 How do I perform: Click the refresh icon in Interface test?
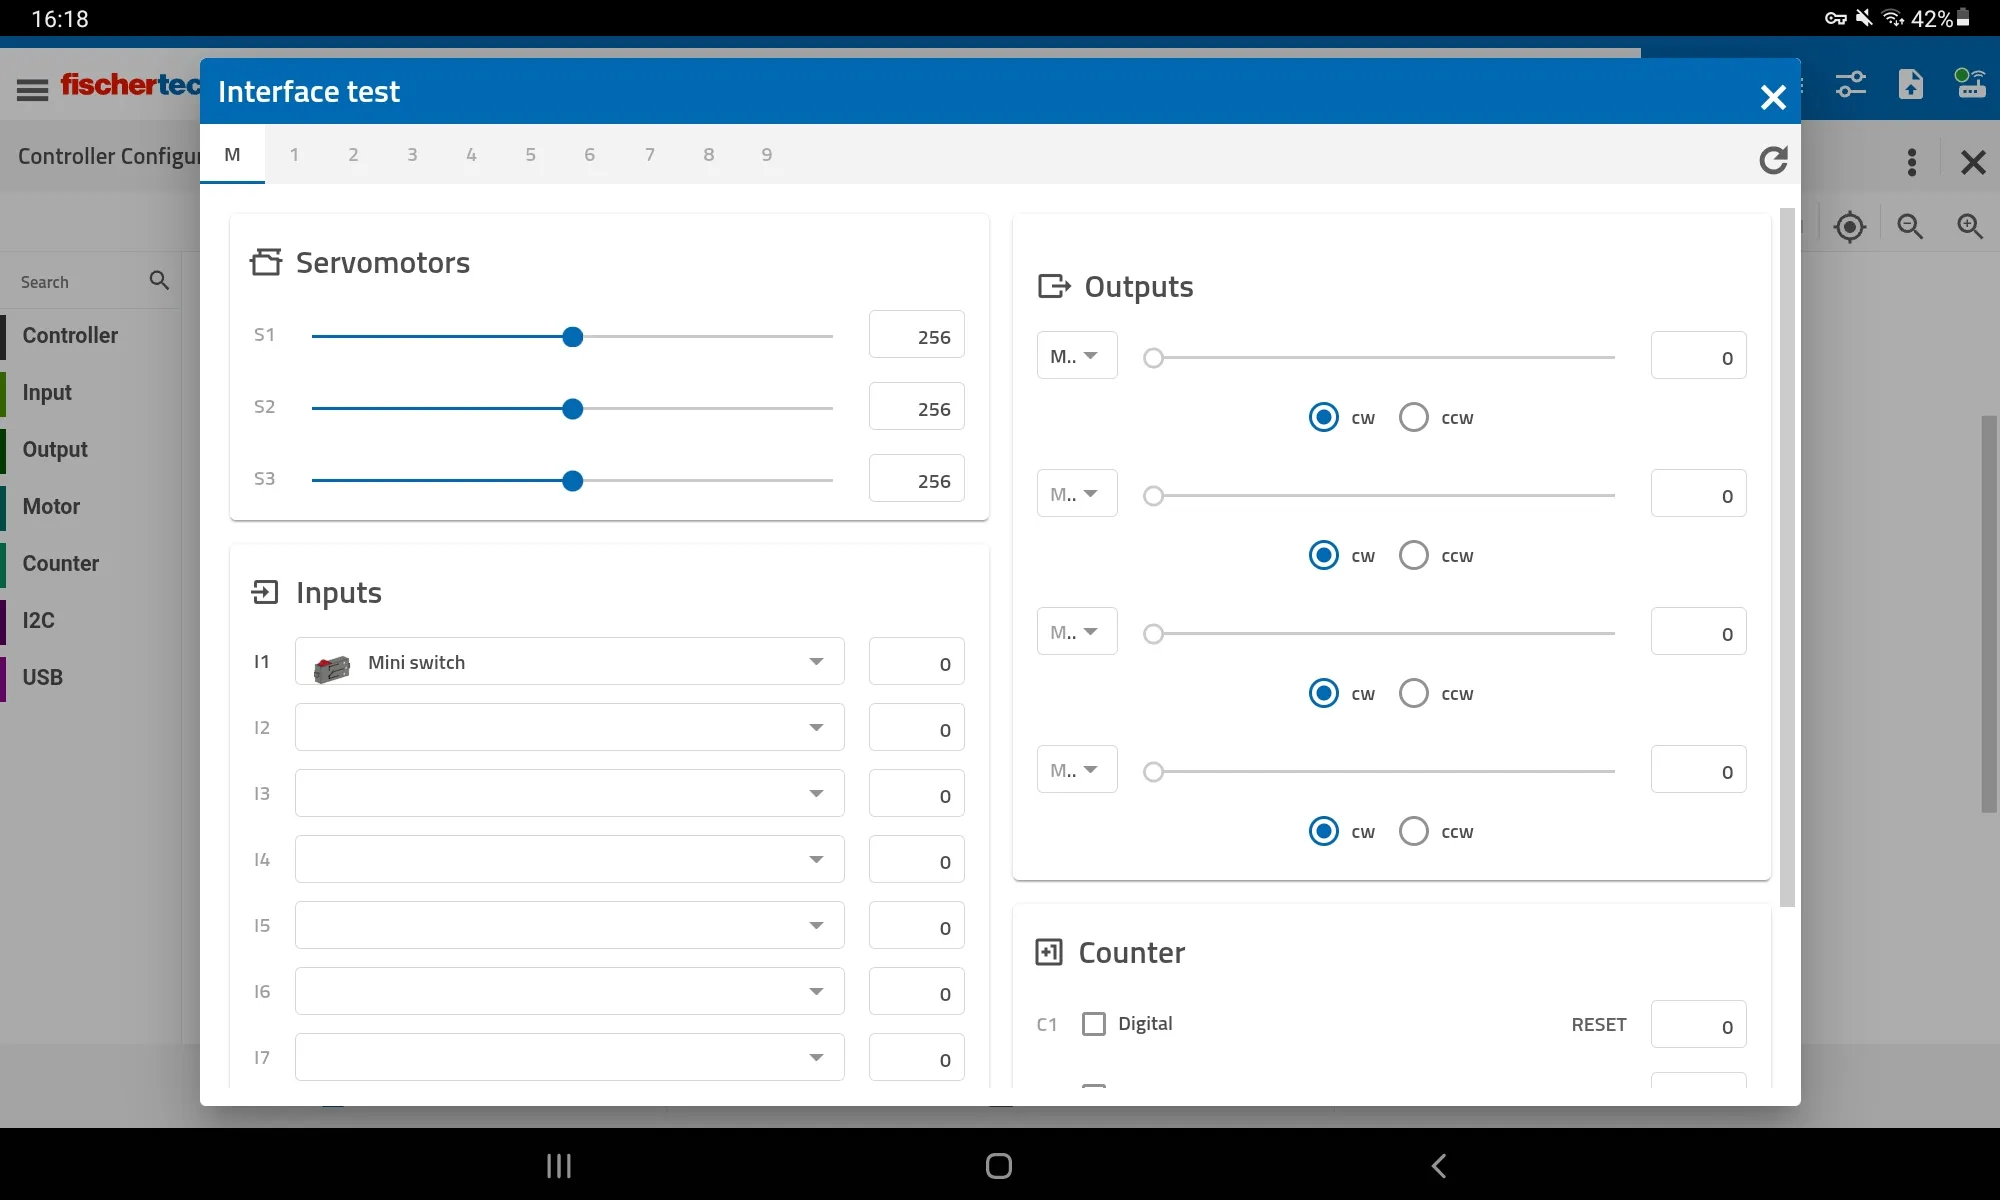click(x=1773, y=160)
